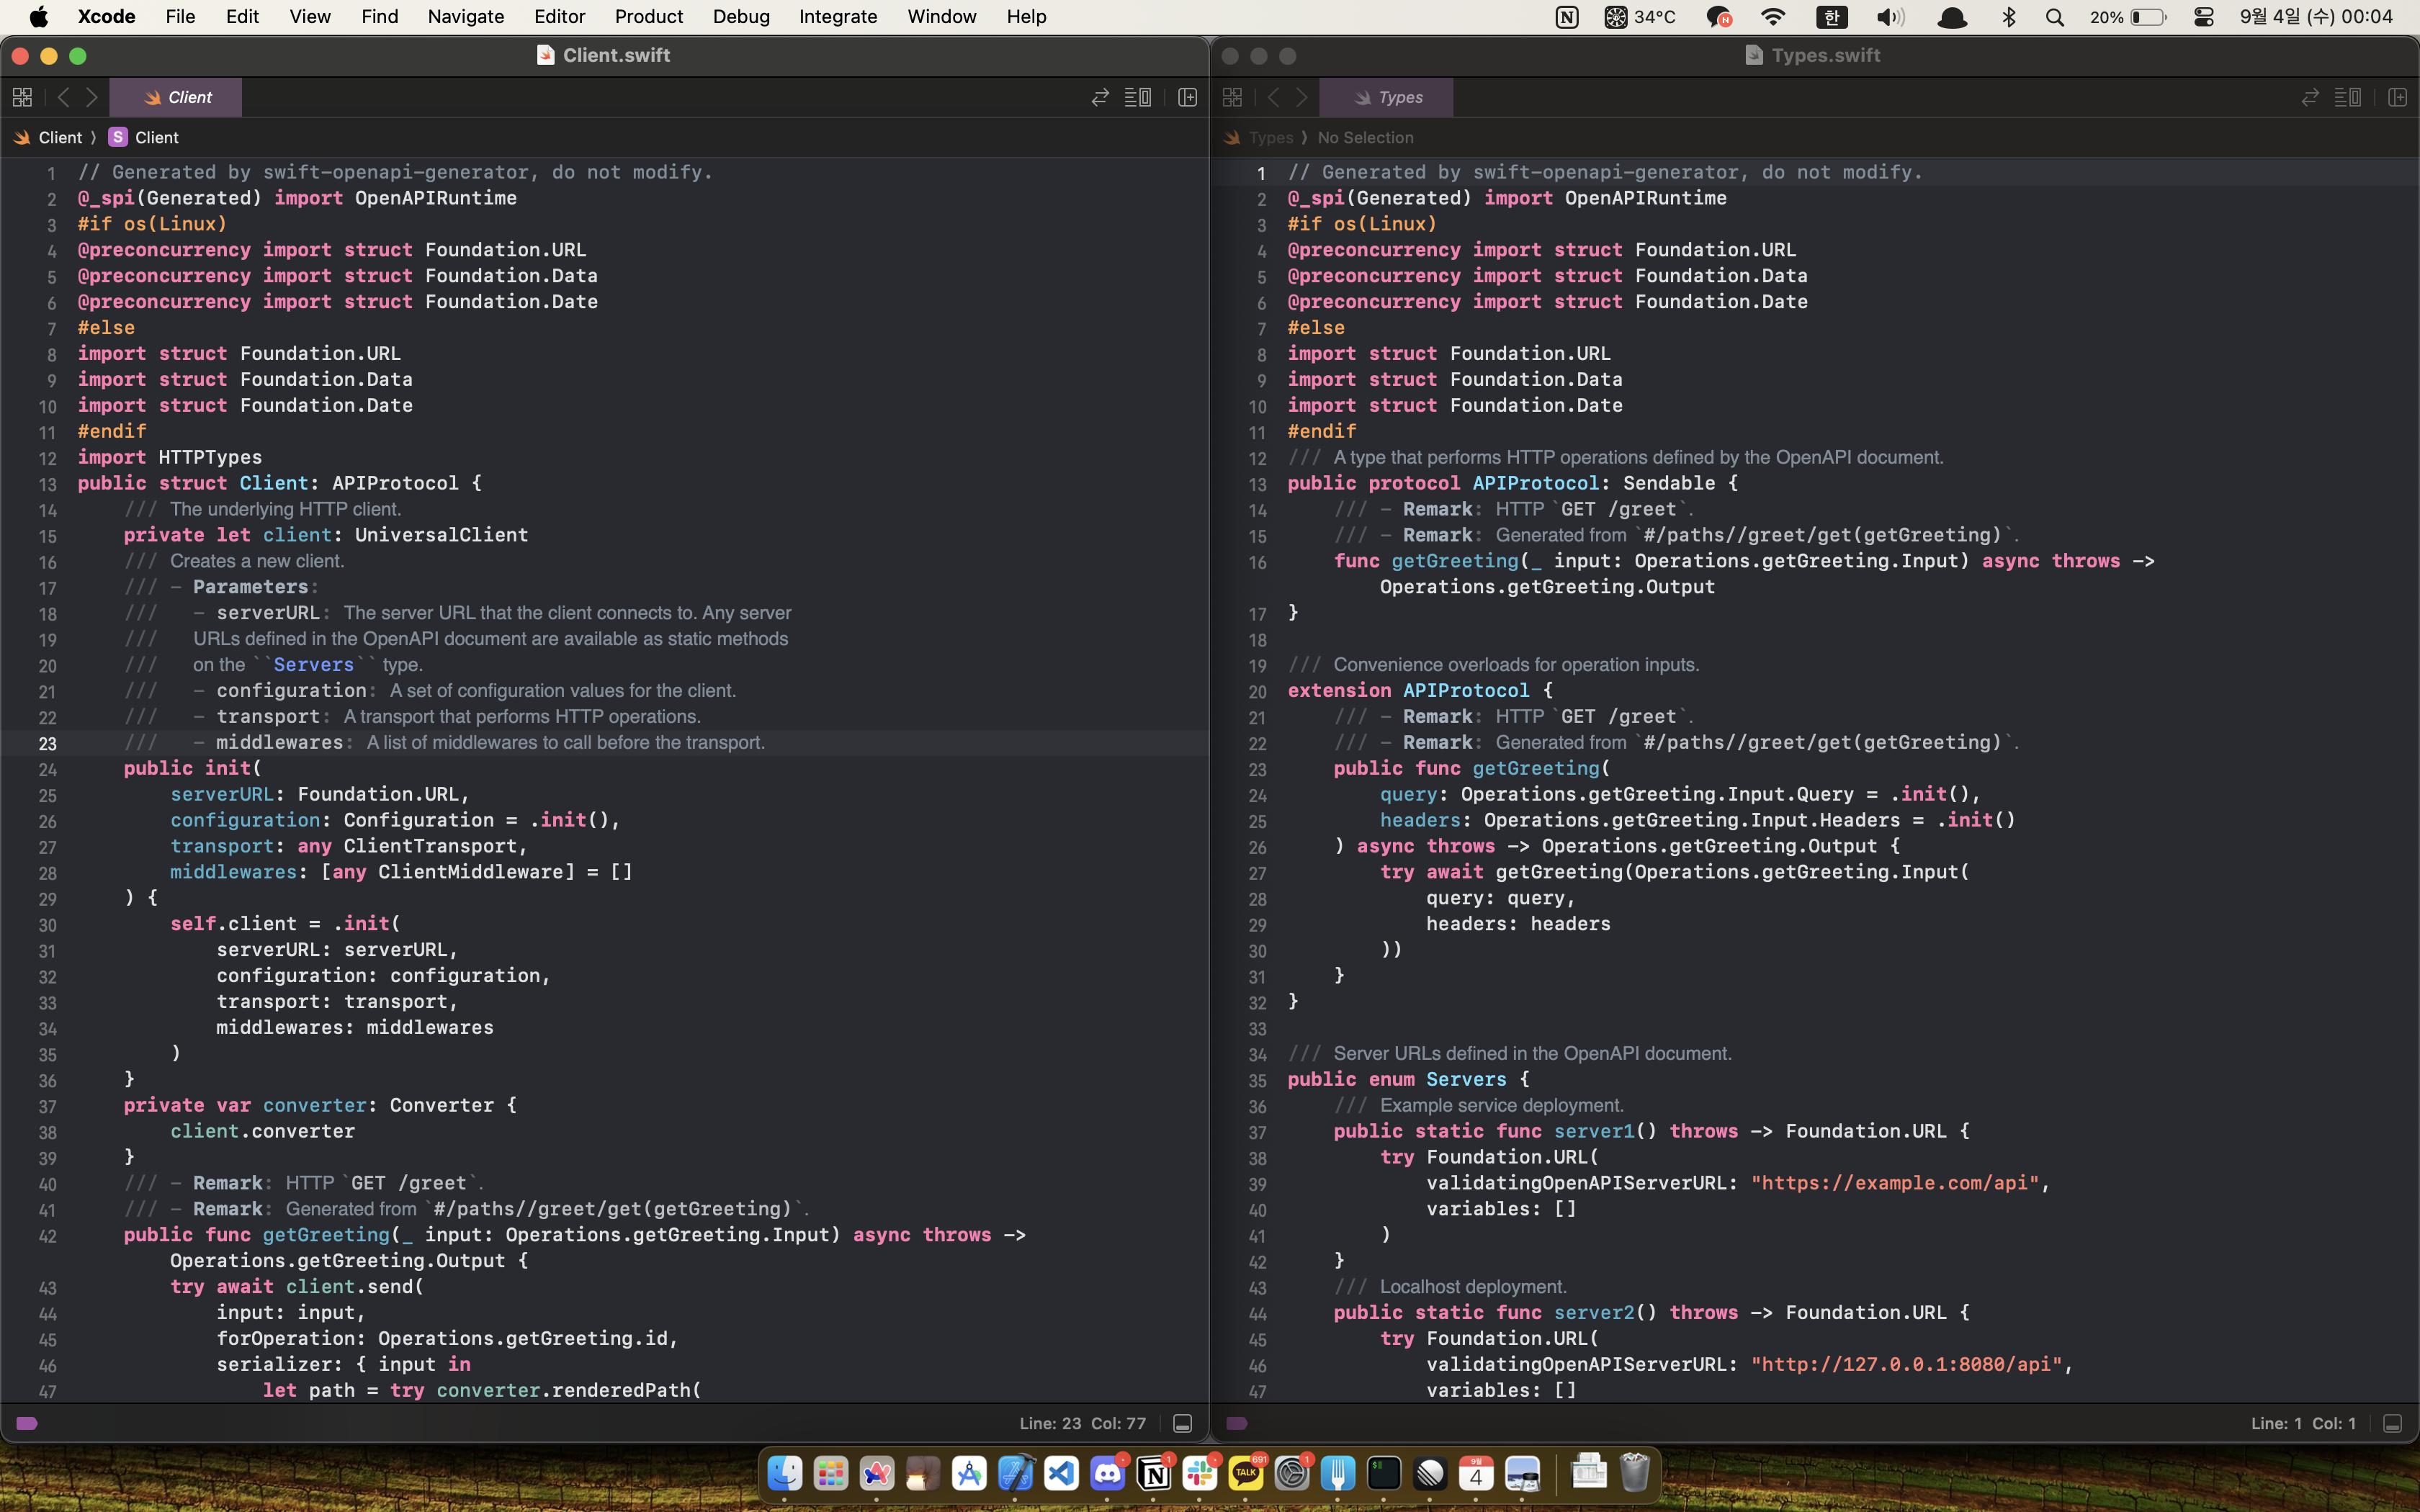The width and height of the screenshot is (2420, 1512).
Task: Click Line 23 Col 77 position indicator
Action: (x=1082, y=1423)
